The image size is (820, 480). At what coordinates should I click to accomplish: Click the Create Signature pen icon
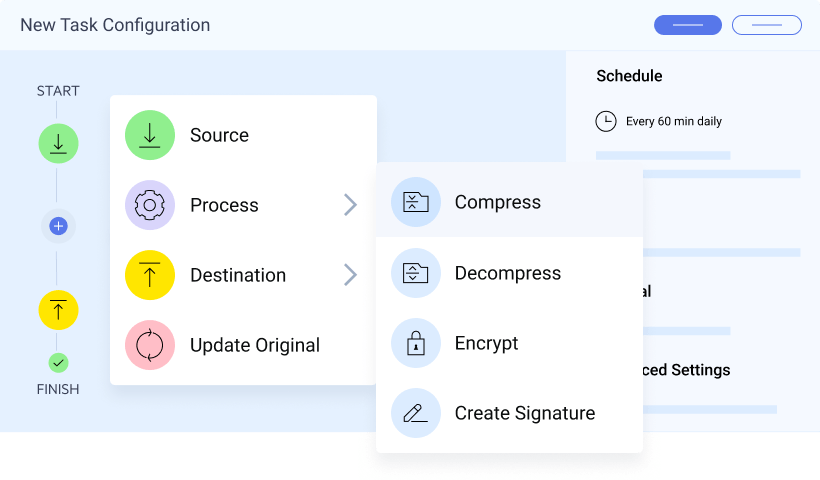tap(415, 413)
